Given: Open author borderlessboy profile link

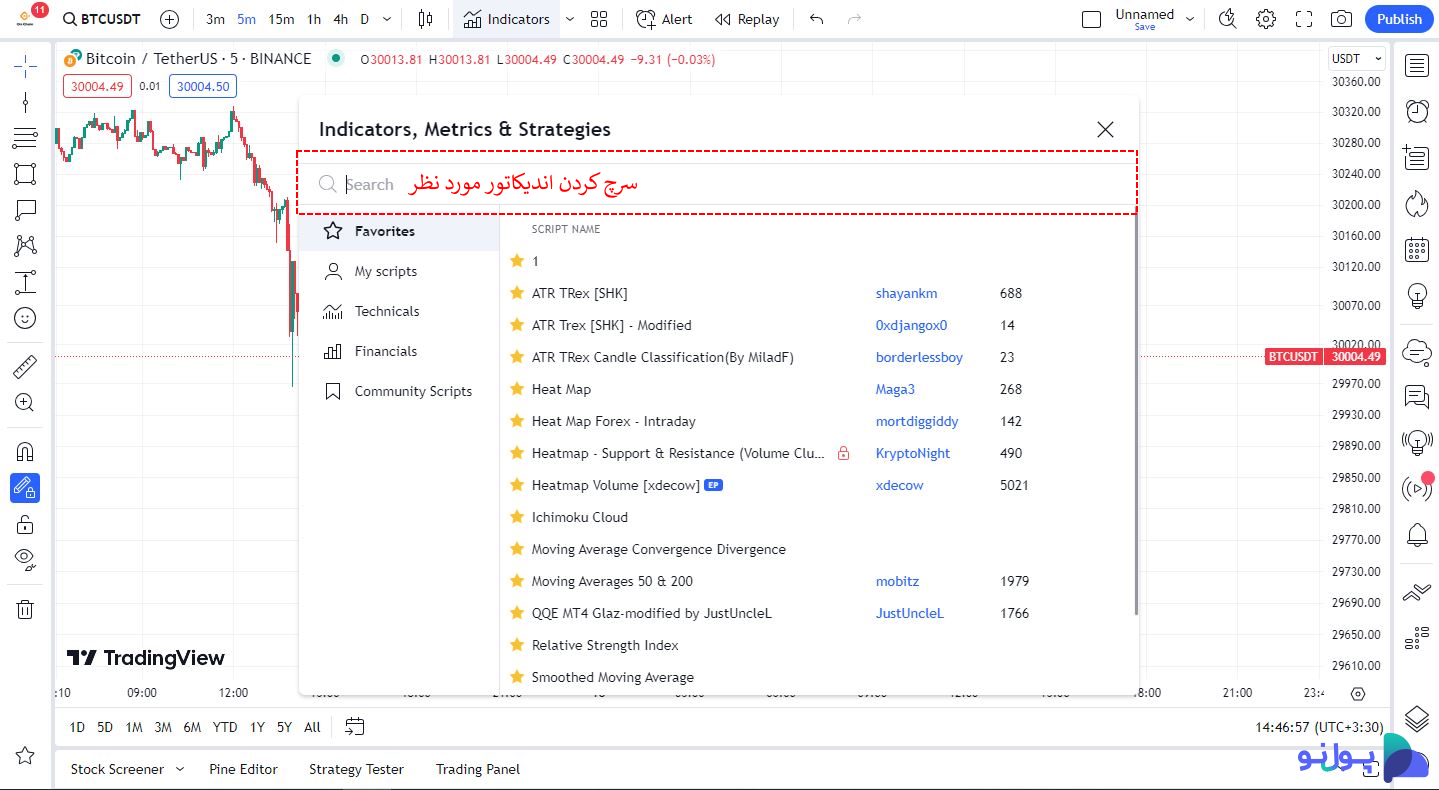Looking at the screenshot, I should coord(919,357).
